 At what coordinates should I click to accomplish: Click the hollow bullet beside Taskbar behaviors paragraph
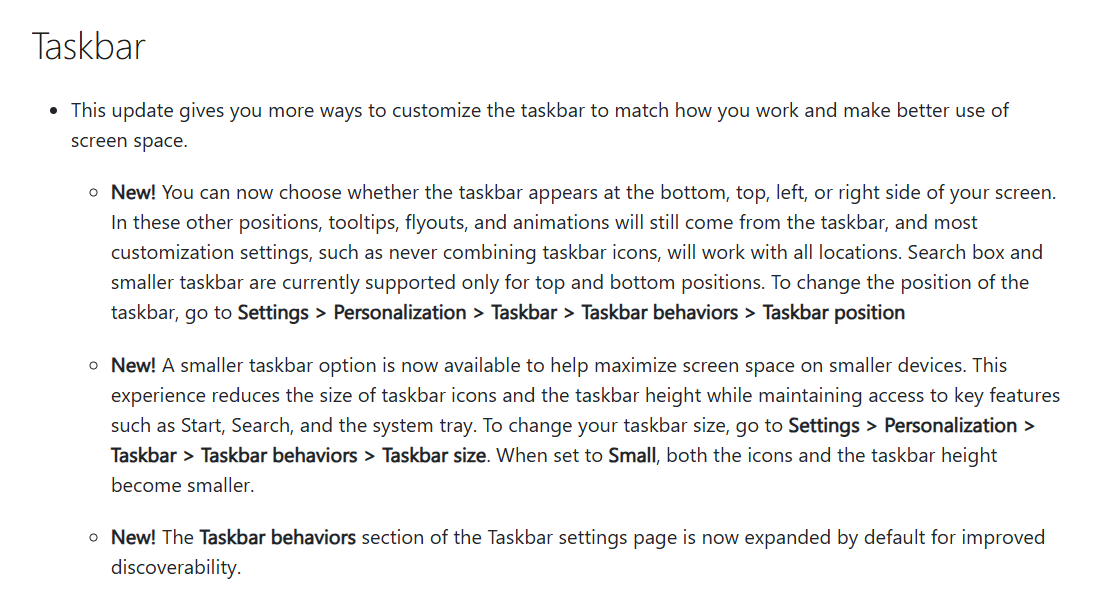click(94, 538)
